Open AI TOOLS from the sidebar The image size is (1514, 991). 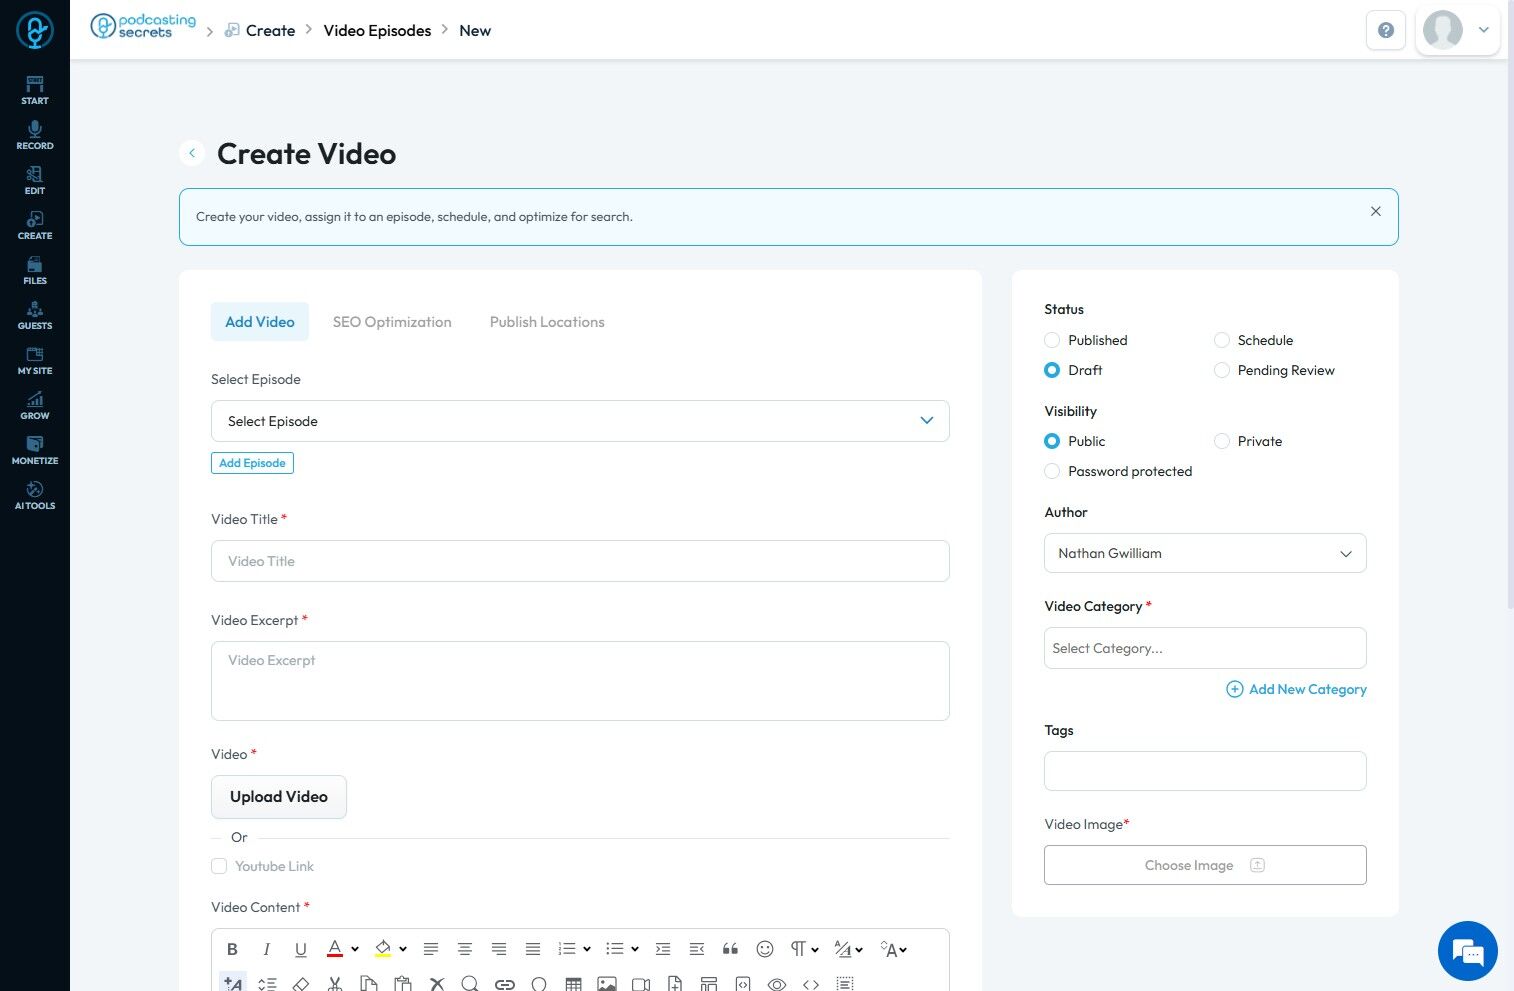[35, 495]
